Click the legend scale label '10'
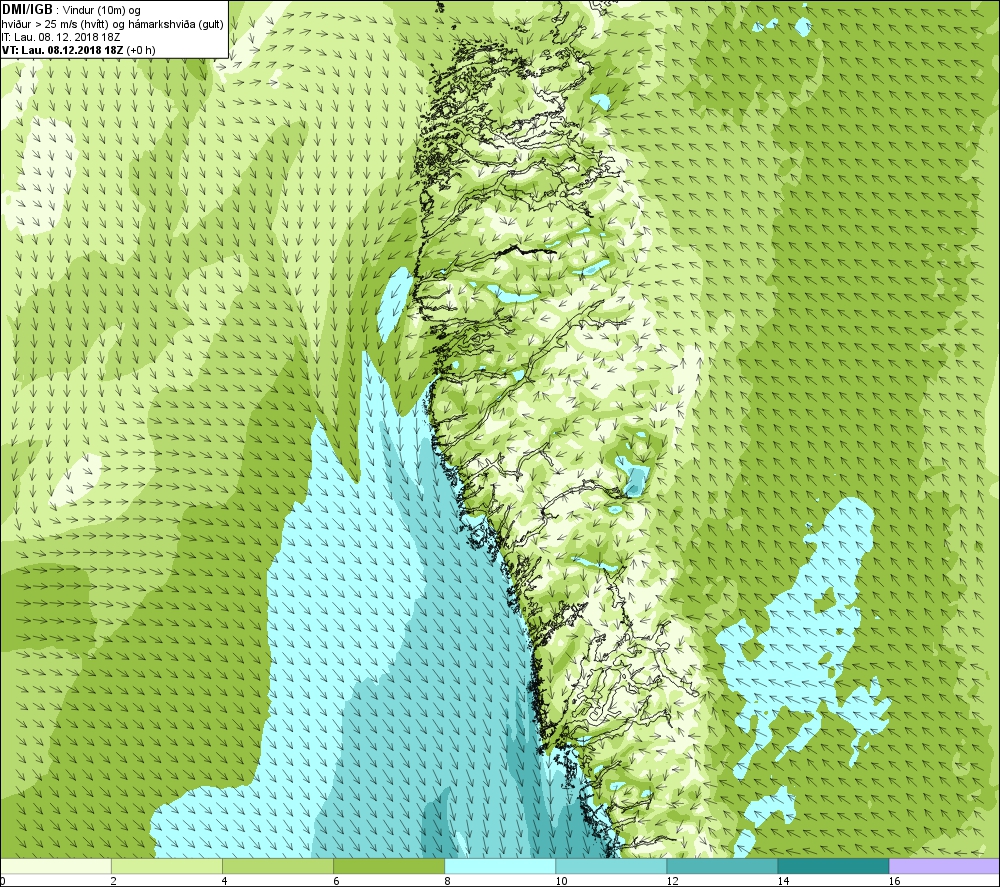The image size is (1000, 887). (x=561, y=881)
